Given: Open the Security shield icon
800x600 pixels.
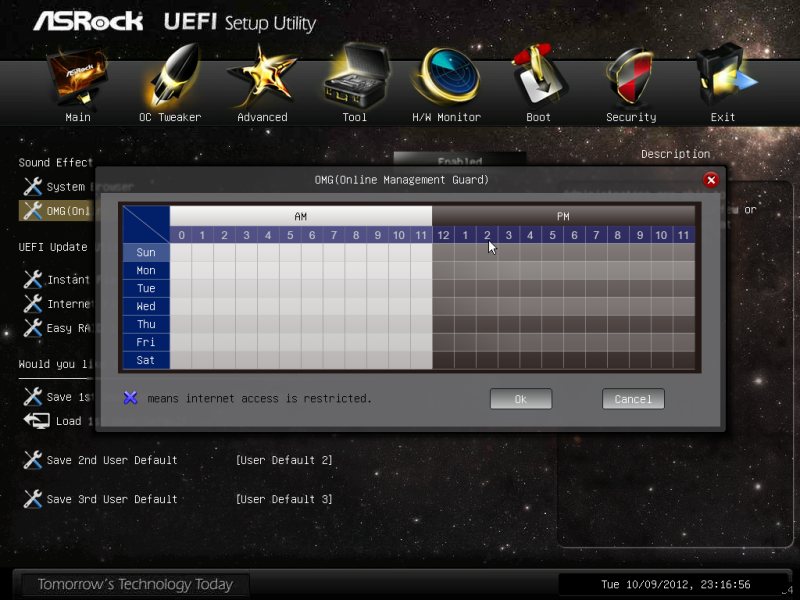Looking at the screenshot, I should [631, 77].
